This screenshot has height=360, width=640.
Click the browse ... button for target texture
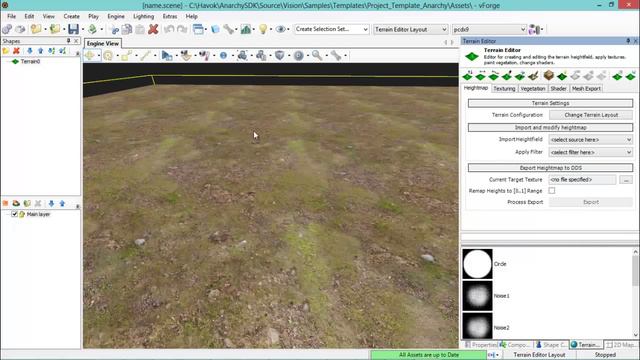tap(626, 180)
